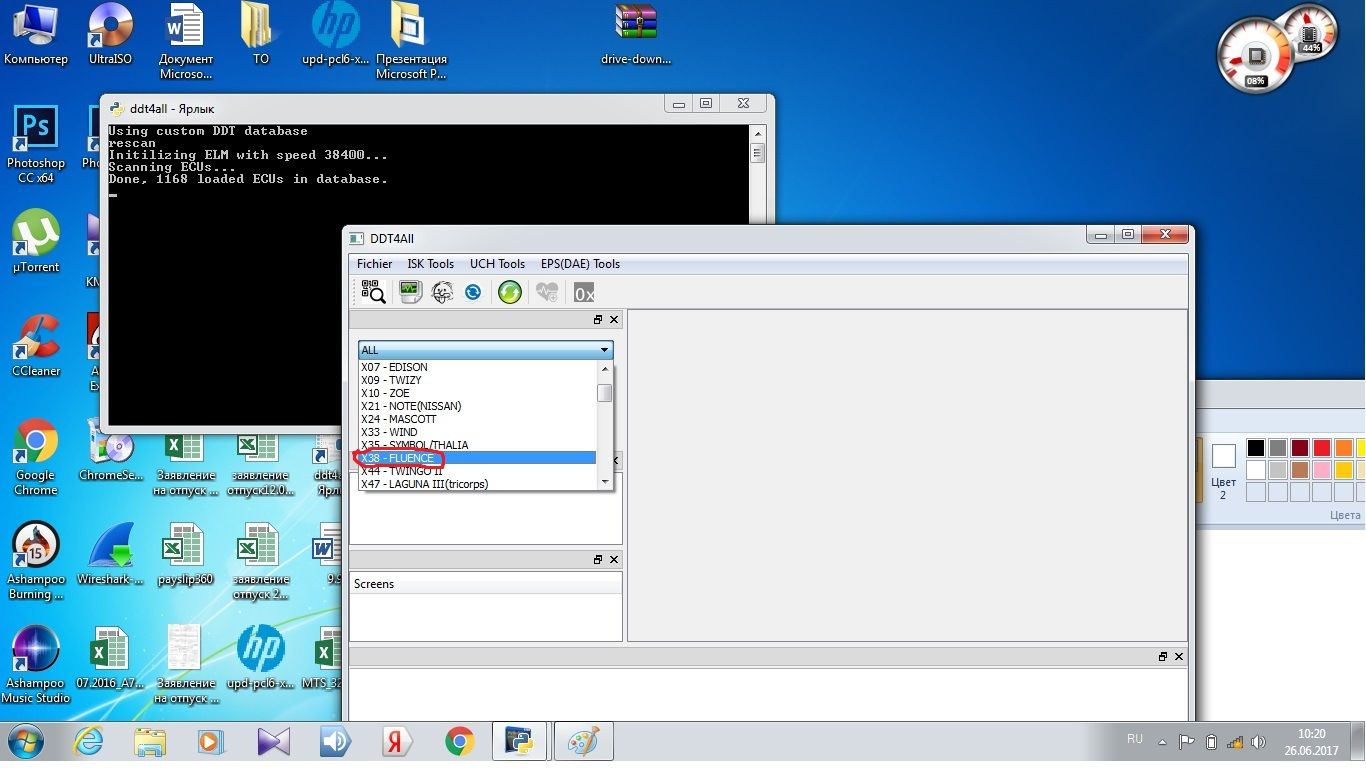Select X44 - TWINGO II in the list
Viewport: 1366px width, 768px height.
(x=478, y=471)
